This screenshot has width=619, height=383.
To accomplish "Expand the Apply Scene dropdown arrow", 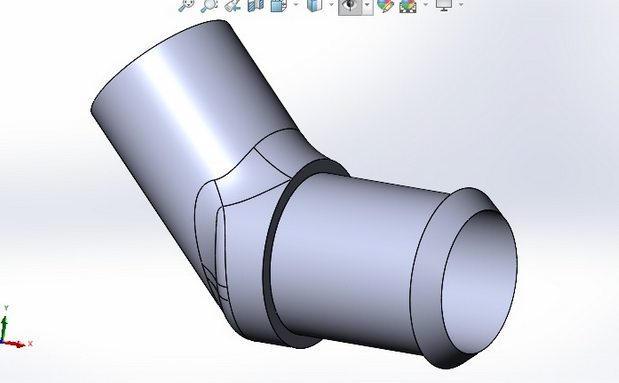I will (x=426, y=5).
